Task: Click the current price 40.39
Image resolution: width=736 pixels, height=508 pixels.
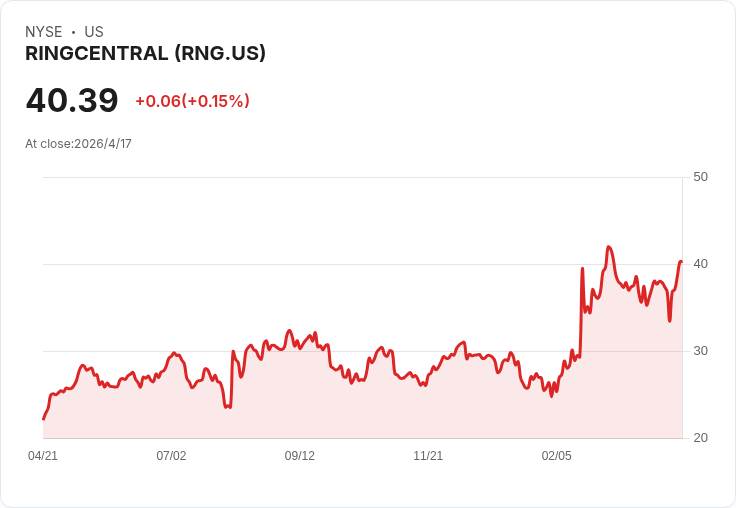Action: click(x=72, y=100)
